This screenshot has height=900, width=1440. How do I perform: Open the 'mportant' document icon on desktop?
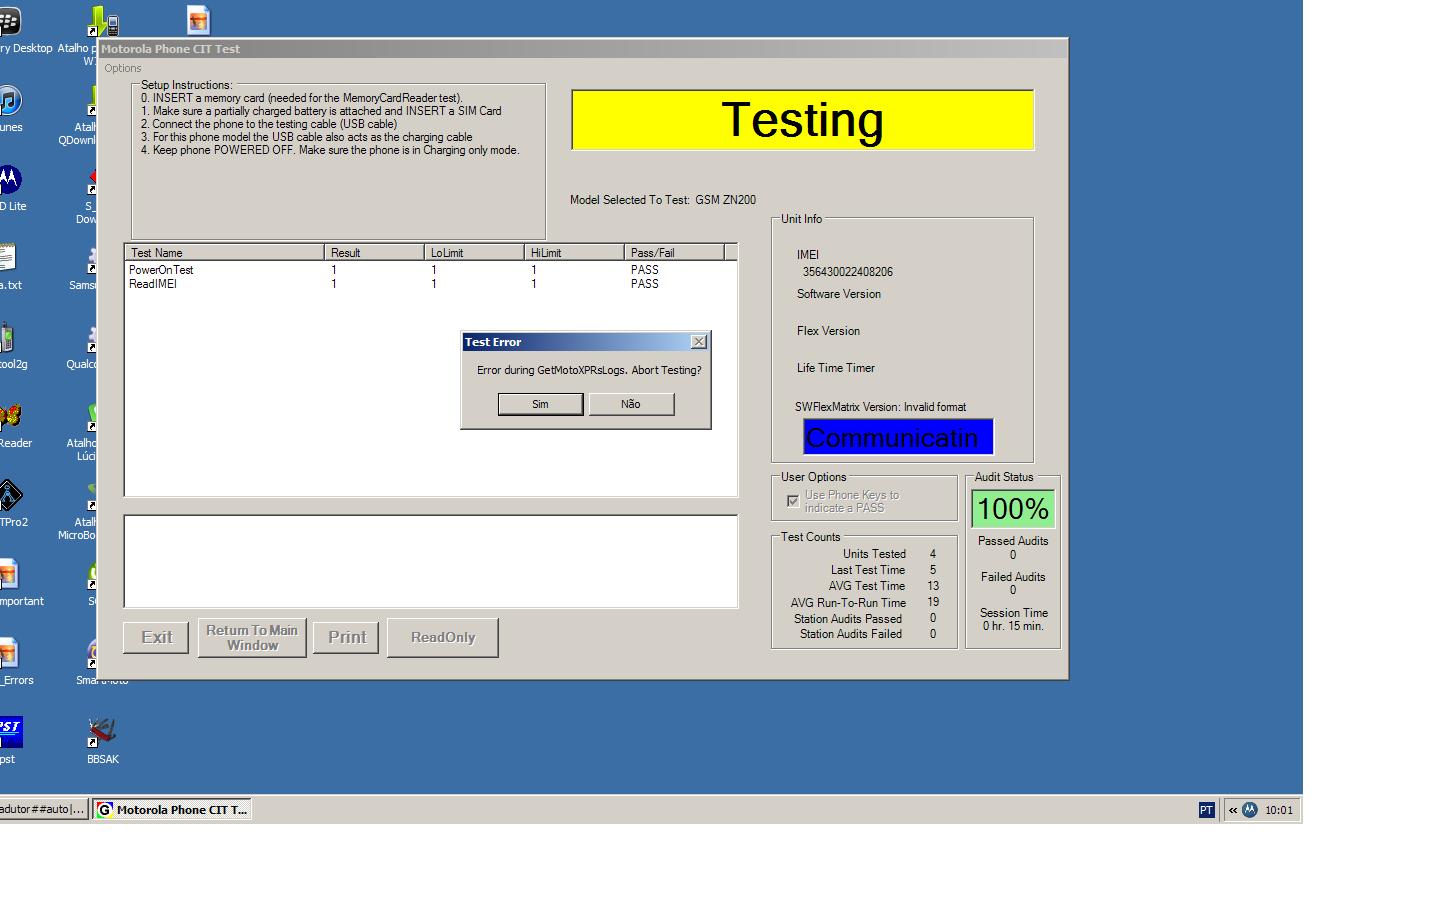(x=8, y=575)
